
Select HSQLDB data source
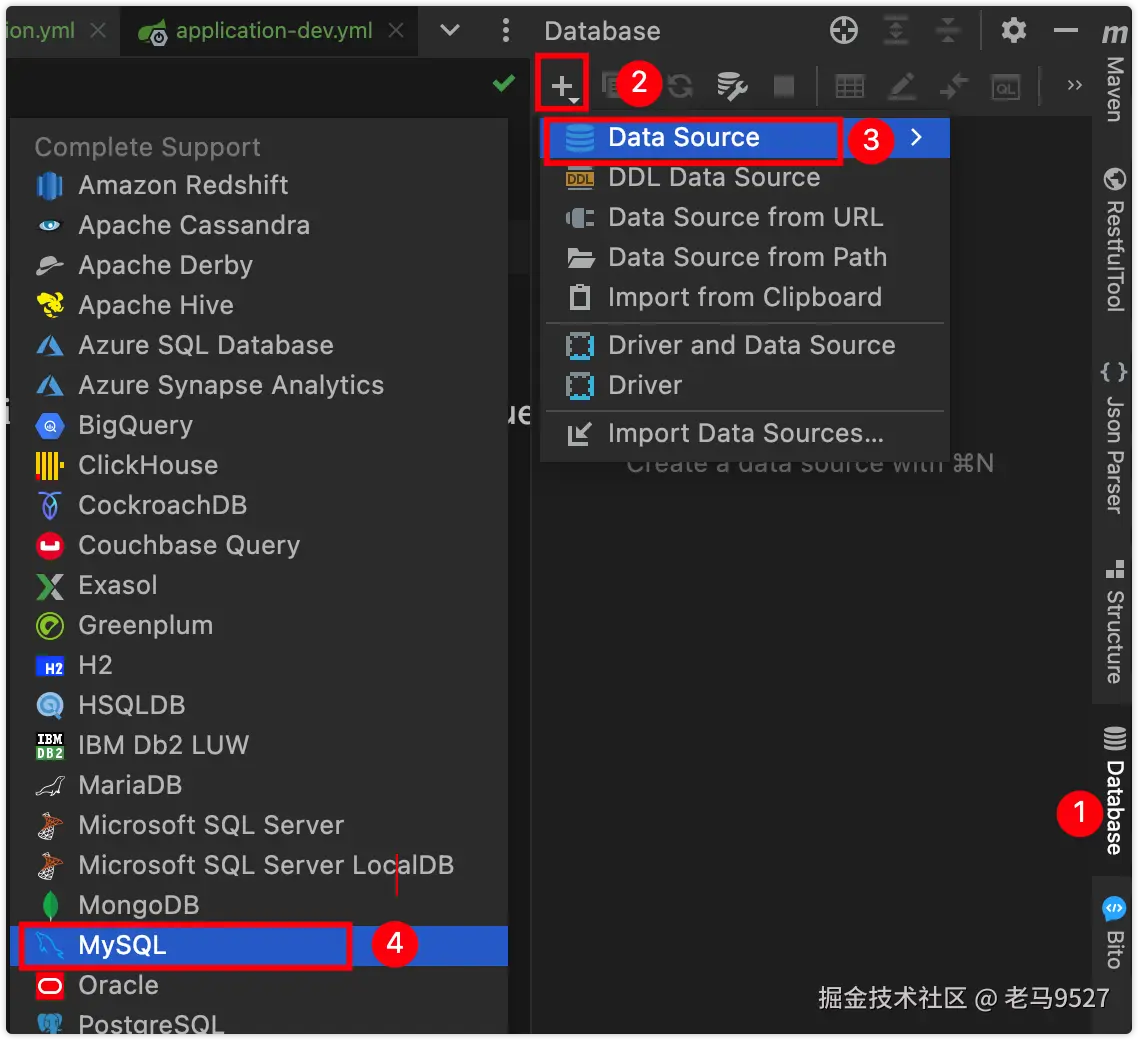point(259,705)
